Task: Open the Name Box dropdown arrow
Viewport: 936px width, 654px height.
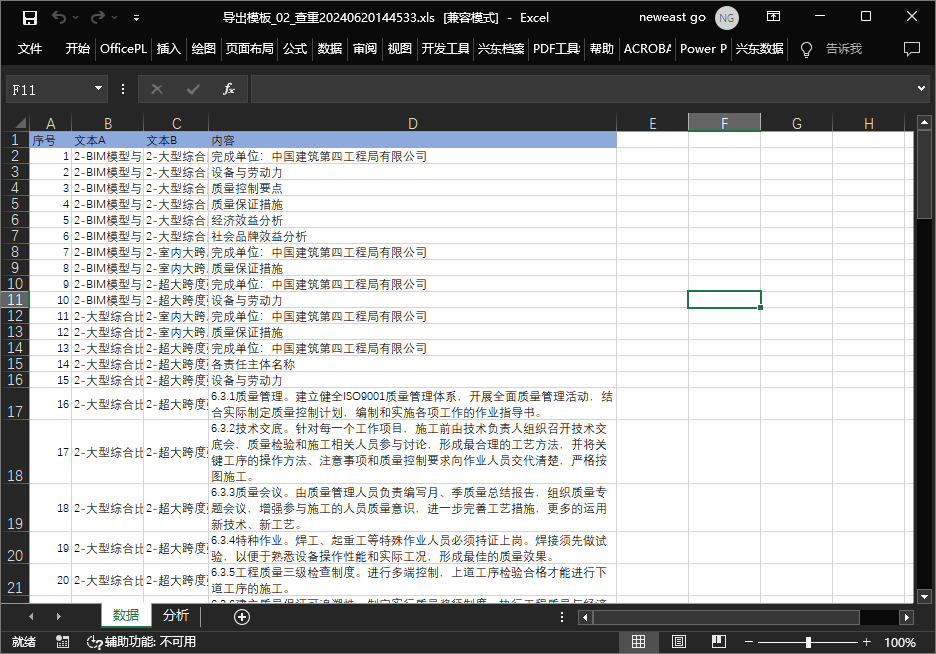Action: click(98, 89)
